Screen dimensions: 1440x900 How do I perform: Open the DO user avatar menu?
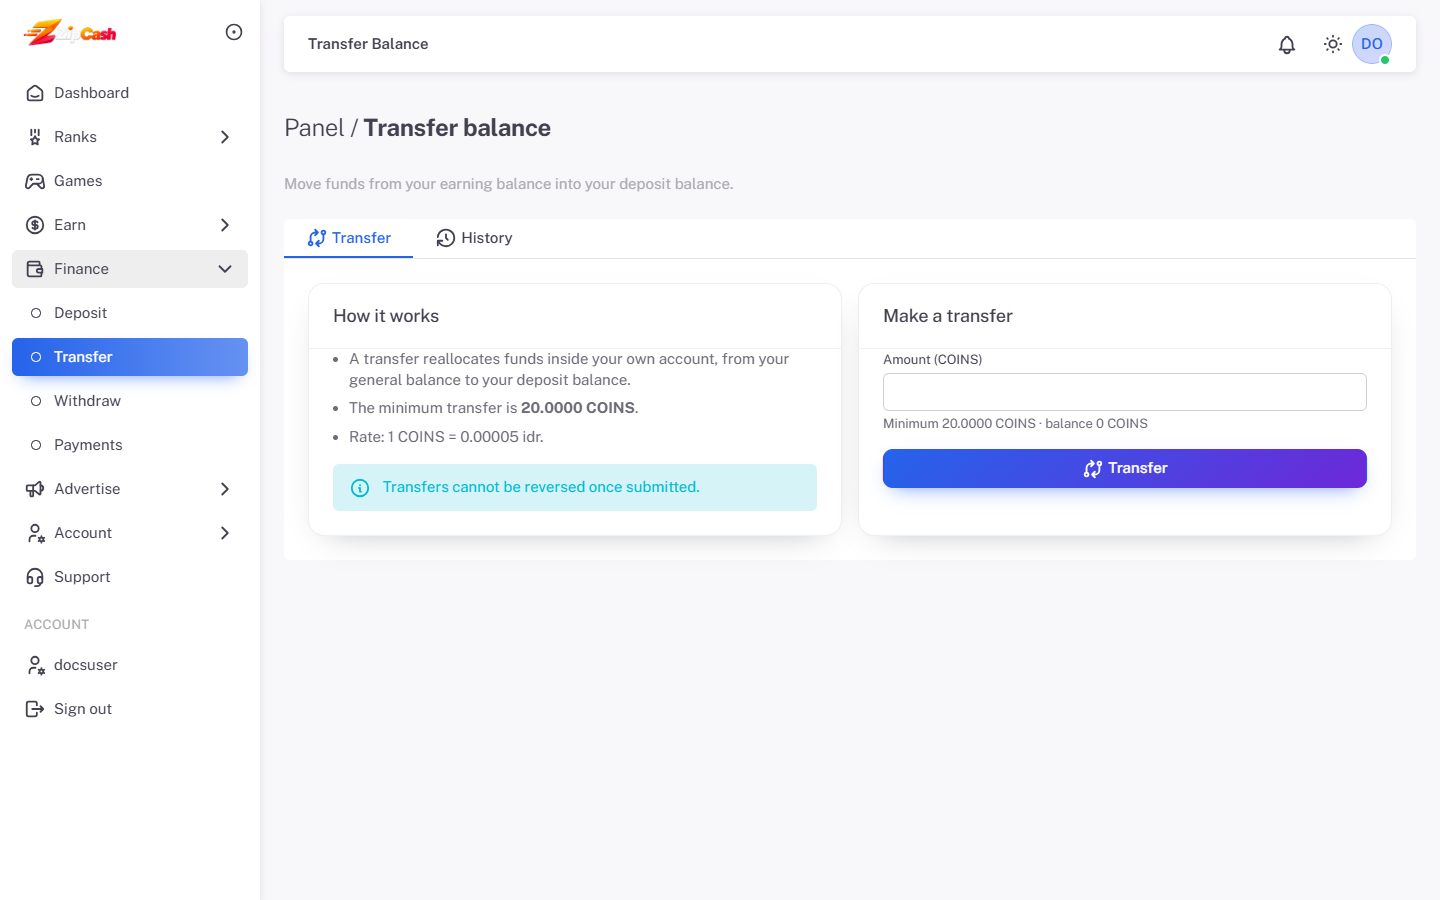tap(1372, 44)
